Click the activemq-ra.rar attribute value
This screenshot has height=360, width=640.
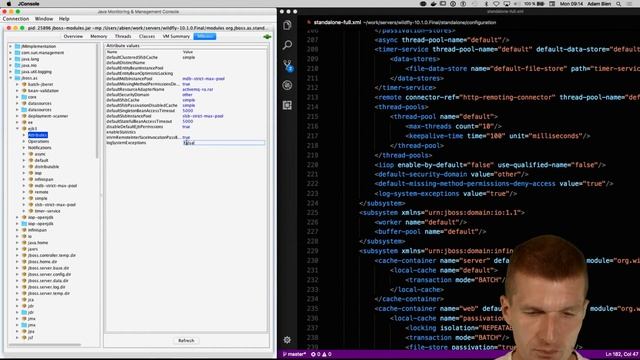pyautogui.click(x=198, y=89)
